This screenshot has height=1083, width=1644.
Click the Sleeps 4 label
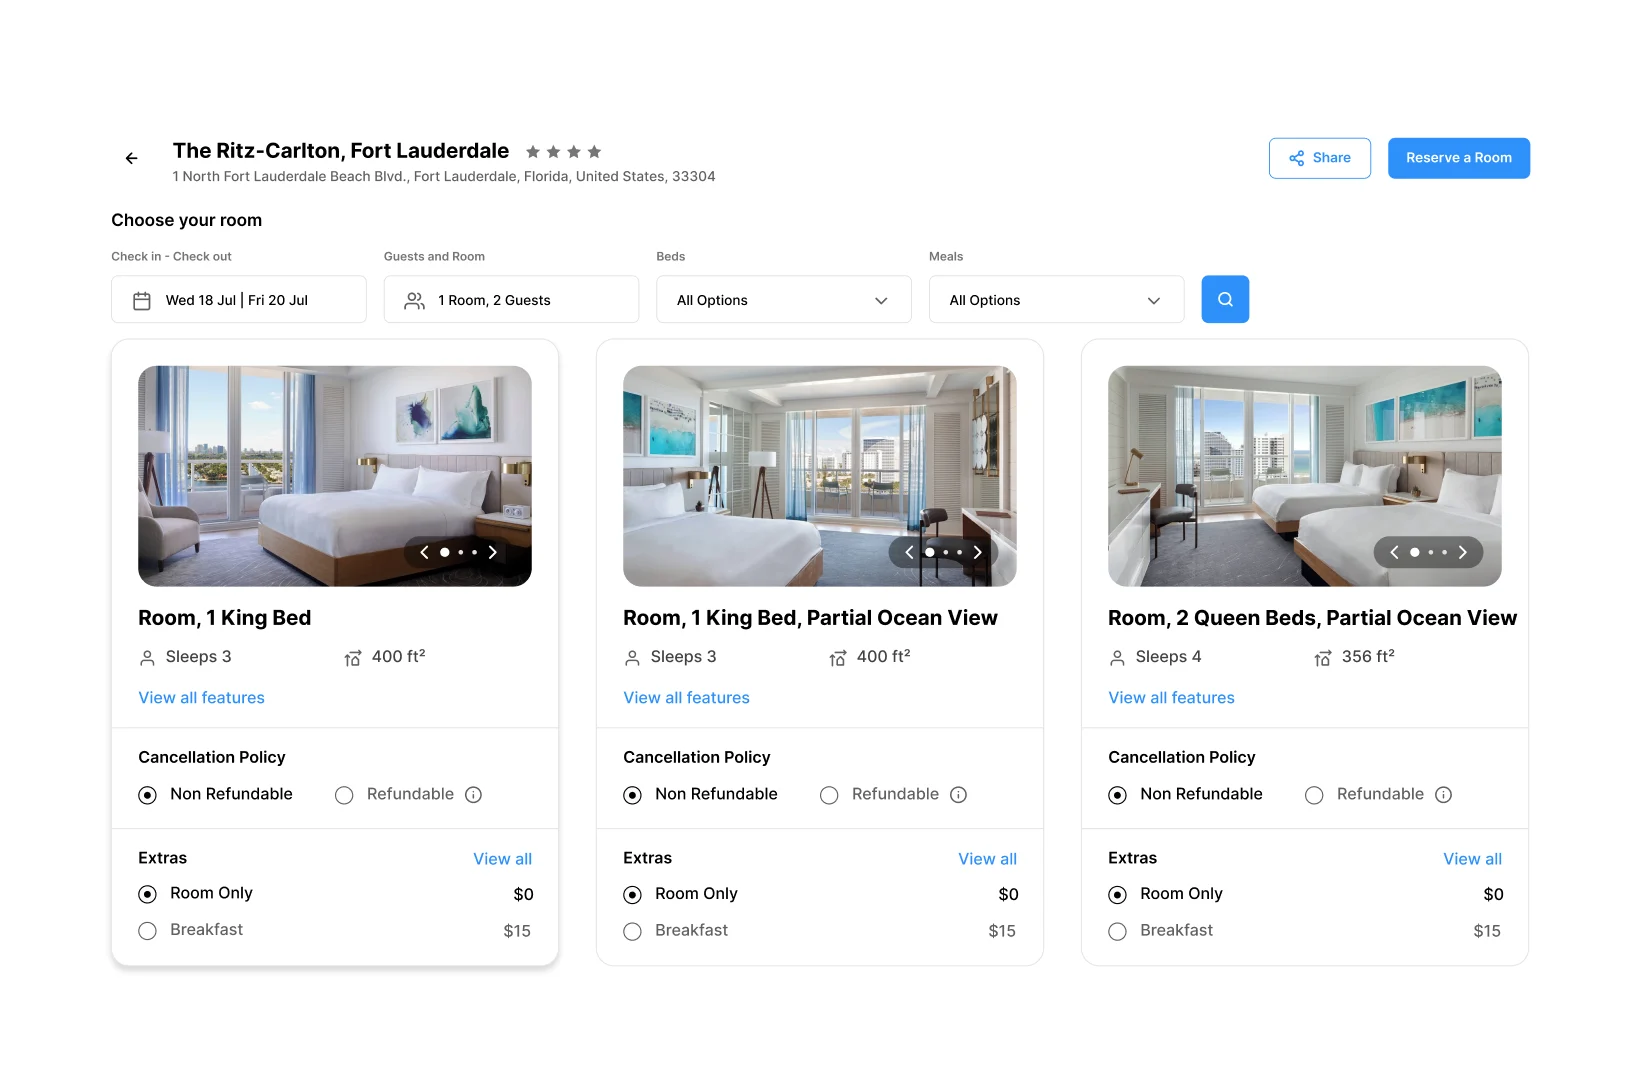point(1168,657)
